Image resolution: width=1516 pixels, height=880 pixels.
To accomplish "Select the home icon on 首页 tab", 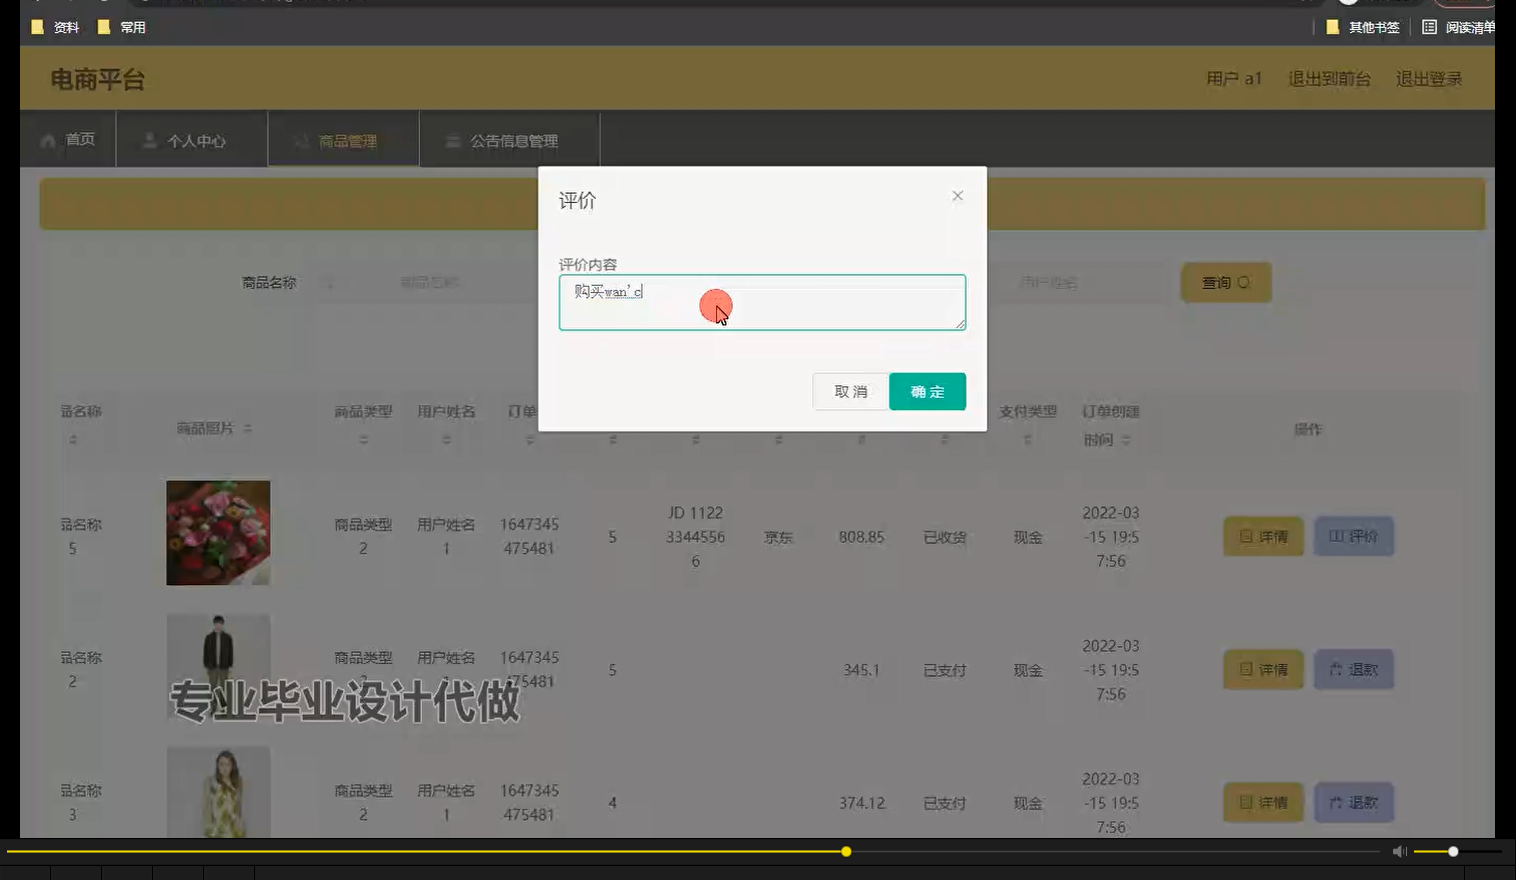I will click(x=46, y=140).
